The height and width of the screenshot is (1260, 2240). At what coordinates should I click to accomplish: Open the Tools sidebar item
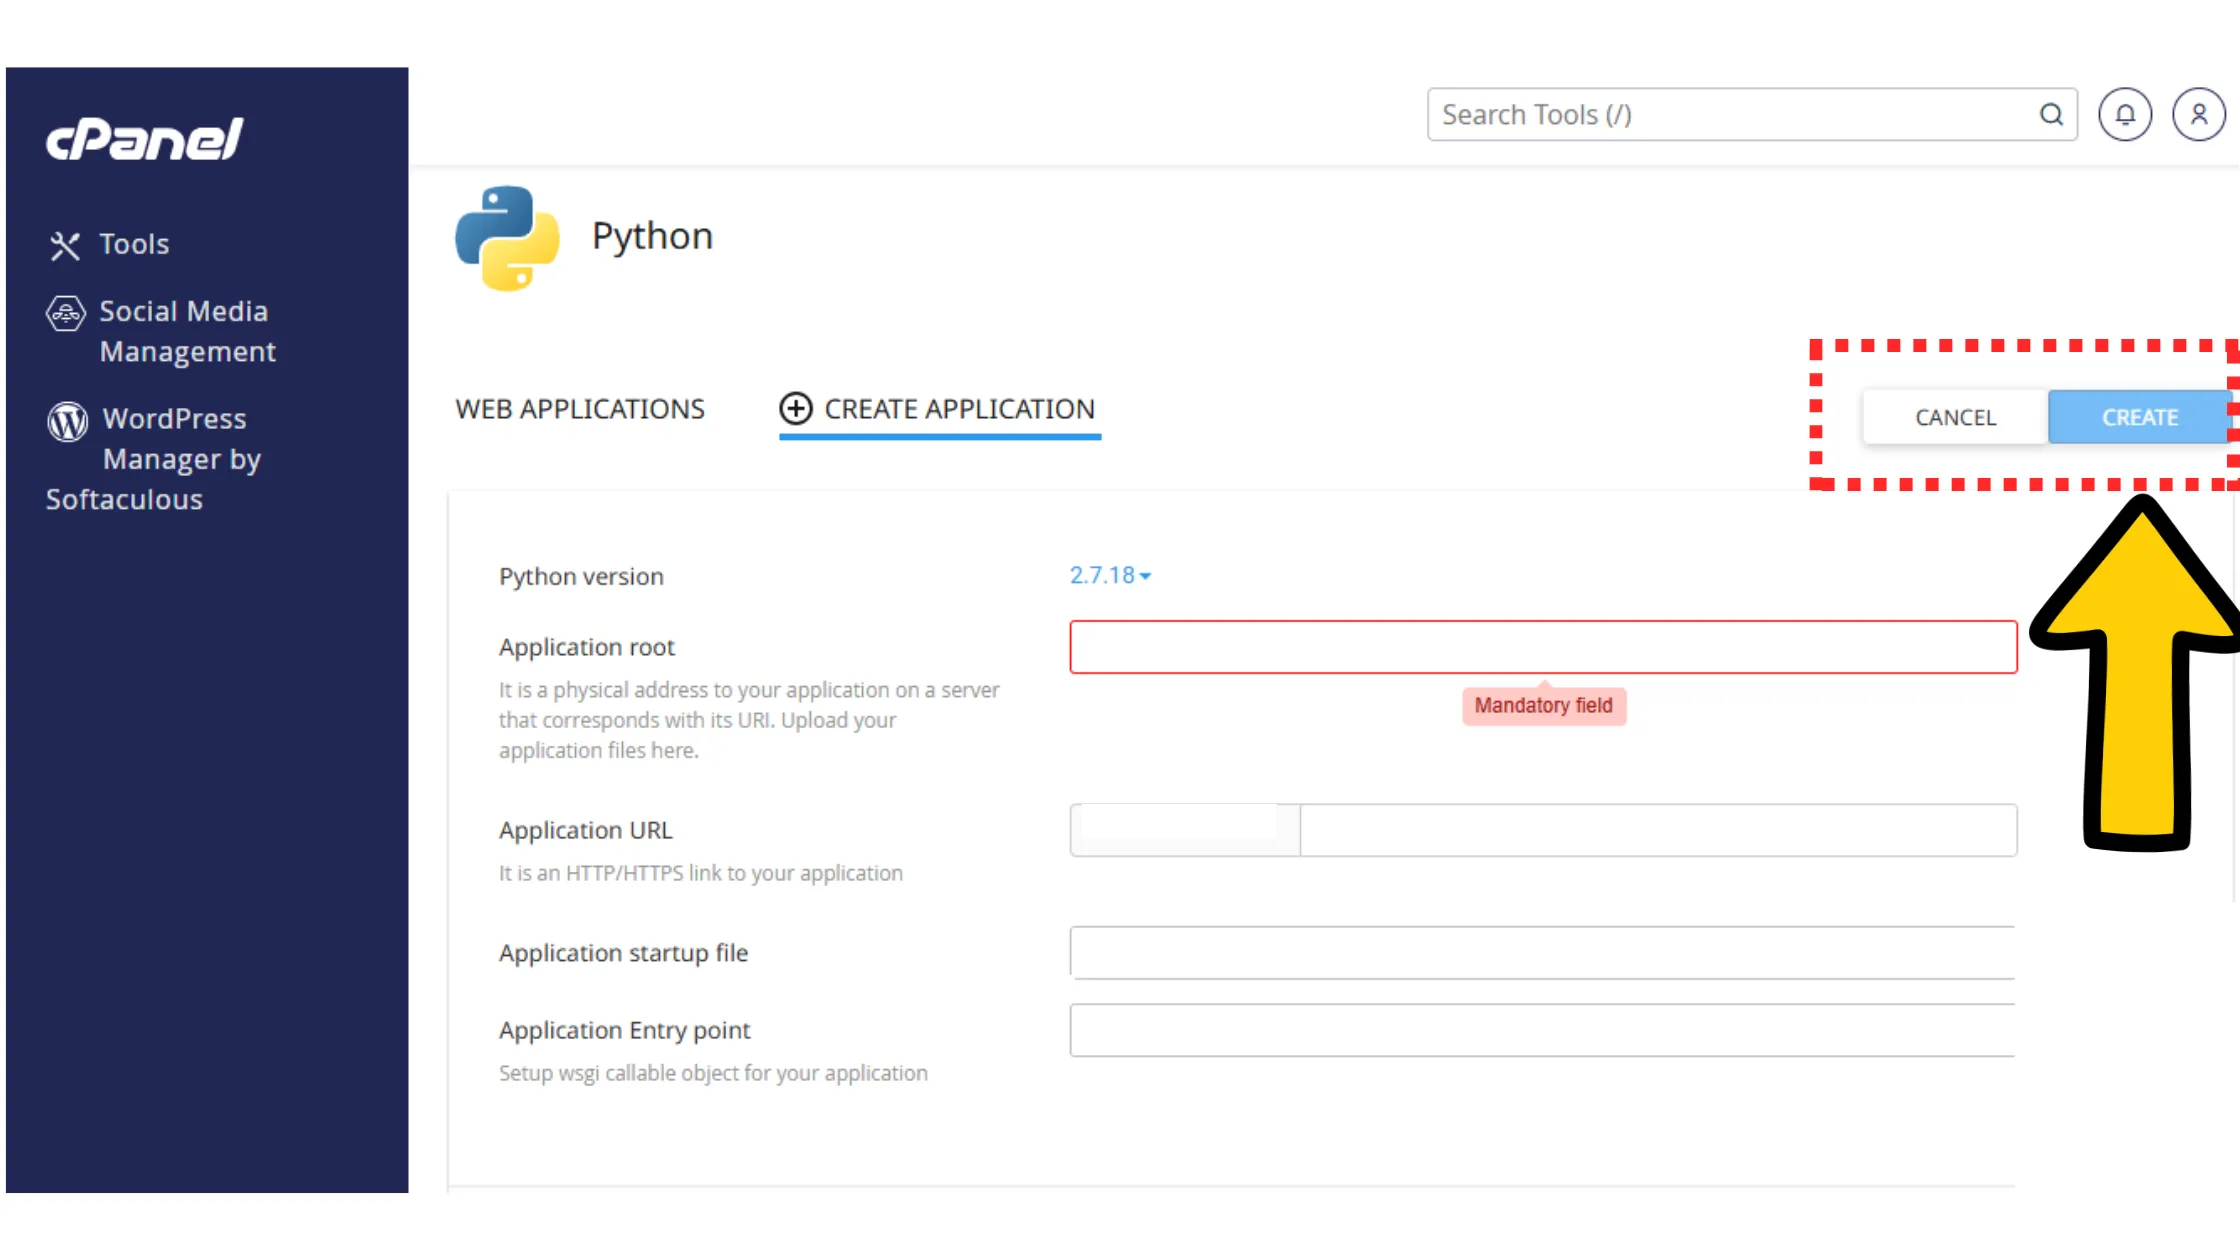(x=109, y=244)
